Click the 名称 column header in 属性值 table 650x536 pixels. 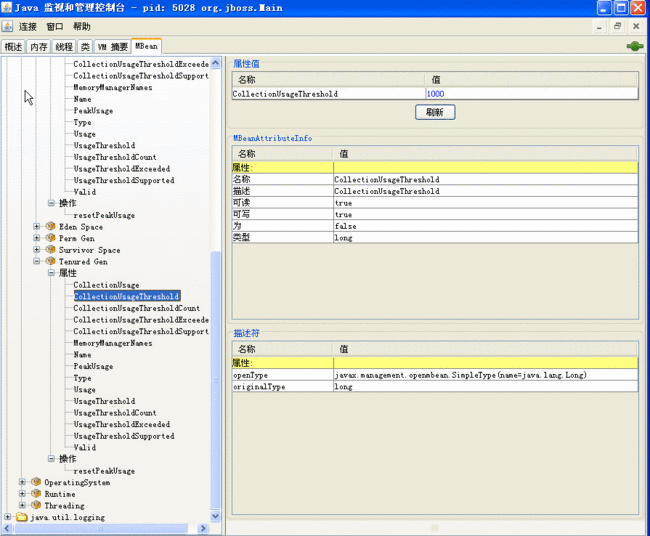(328, 79)
